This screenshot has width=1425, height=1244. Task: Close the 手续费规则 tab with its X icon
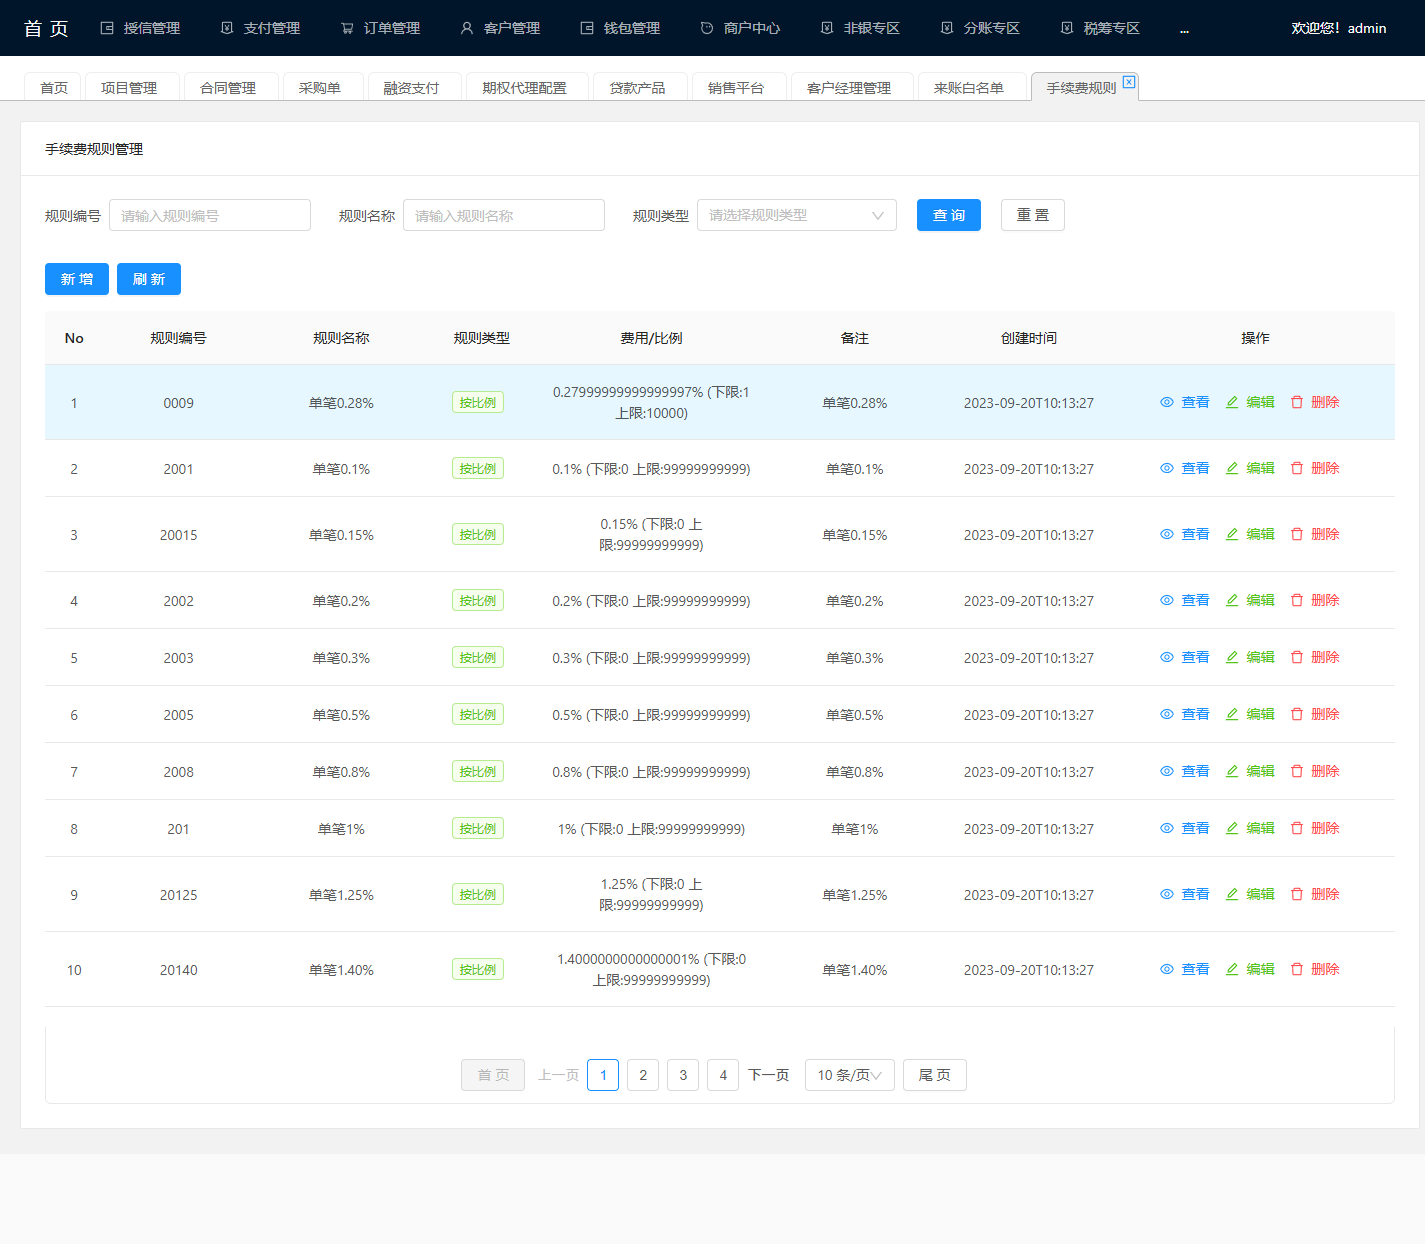point(1129,82)
